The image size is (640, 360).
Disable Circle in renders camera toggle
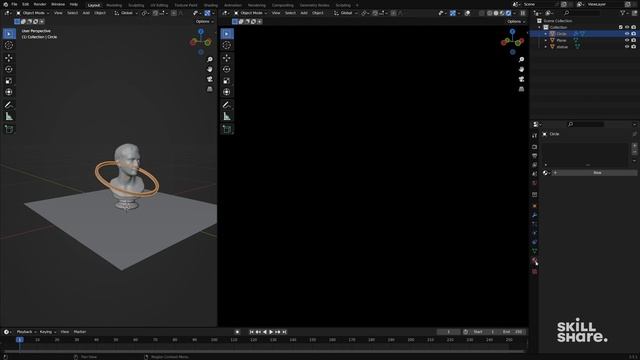click(633, 34)
